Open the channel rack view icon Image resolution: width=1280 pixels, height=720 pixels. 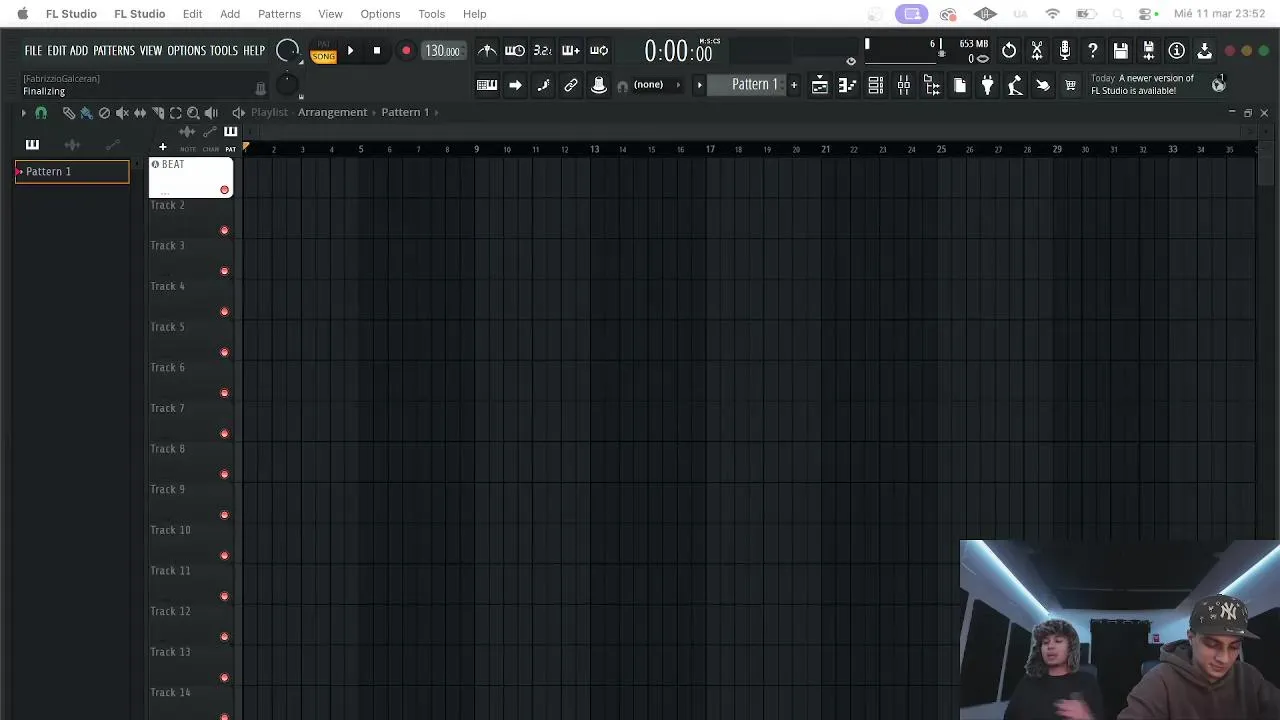click(x=875, y=86)
